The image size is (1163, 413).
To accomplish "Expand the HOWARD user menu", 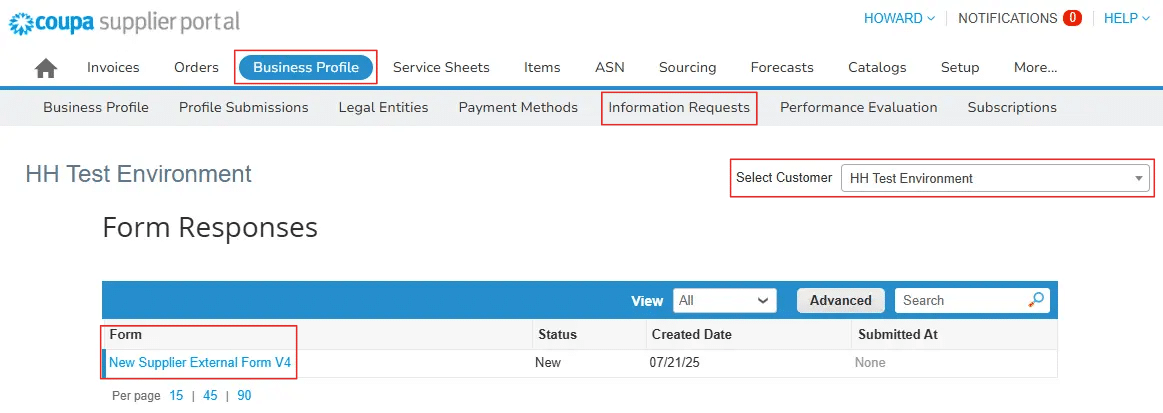I will [x=899, y=18].
